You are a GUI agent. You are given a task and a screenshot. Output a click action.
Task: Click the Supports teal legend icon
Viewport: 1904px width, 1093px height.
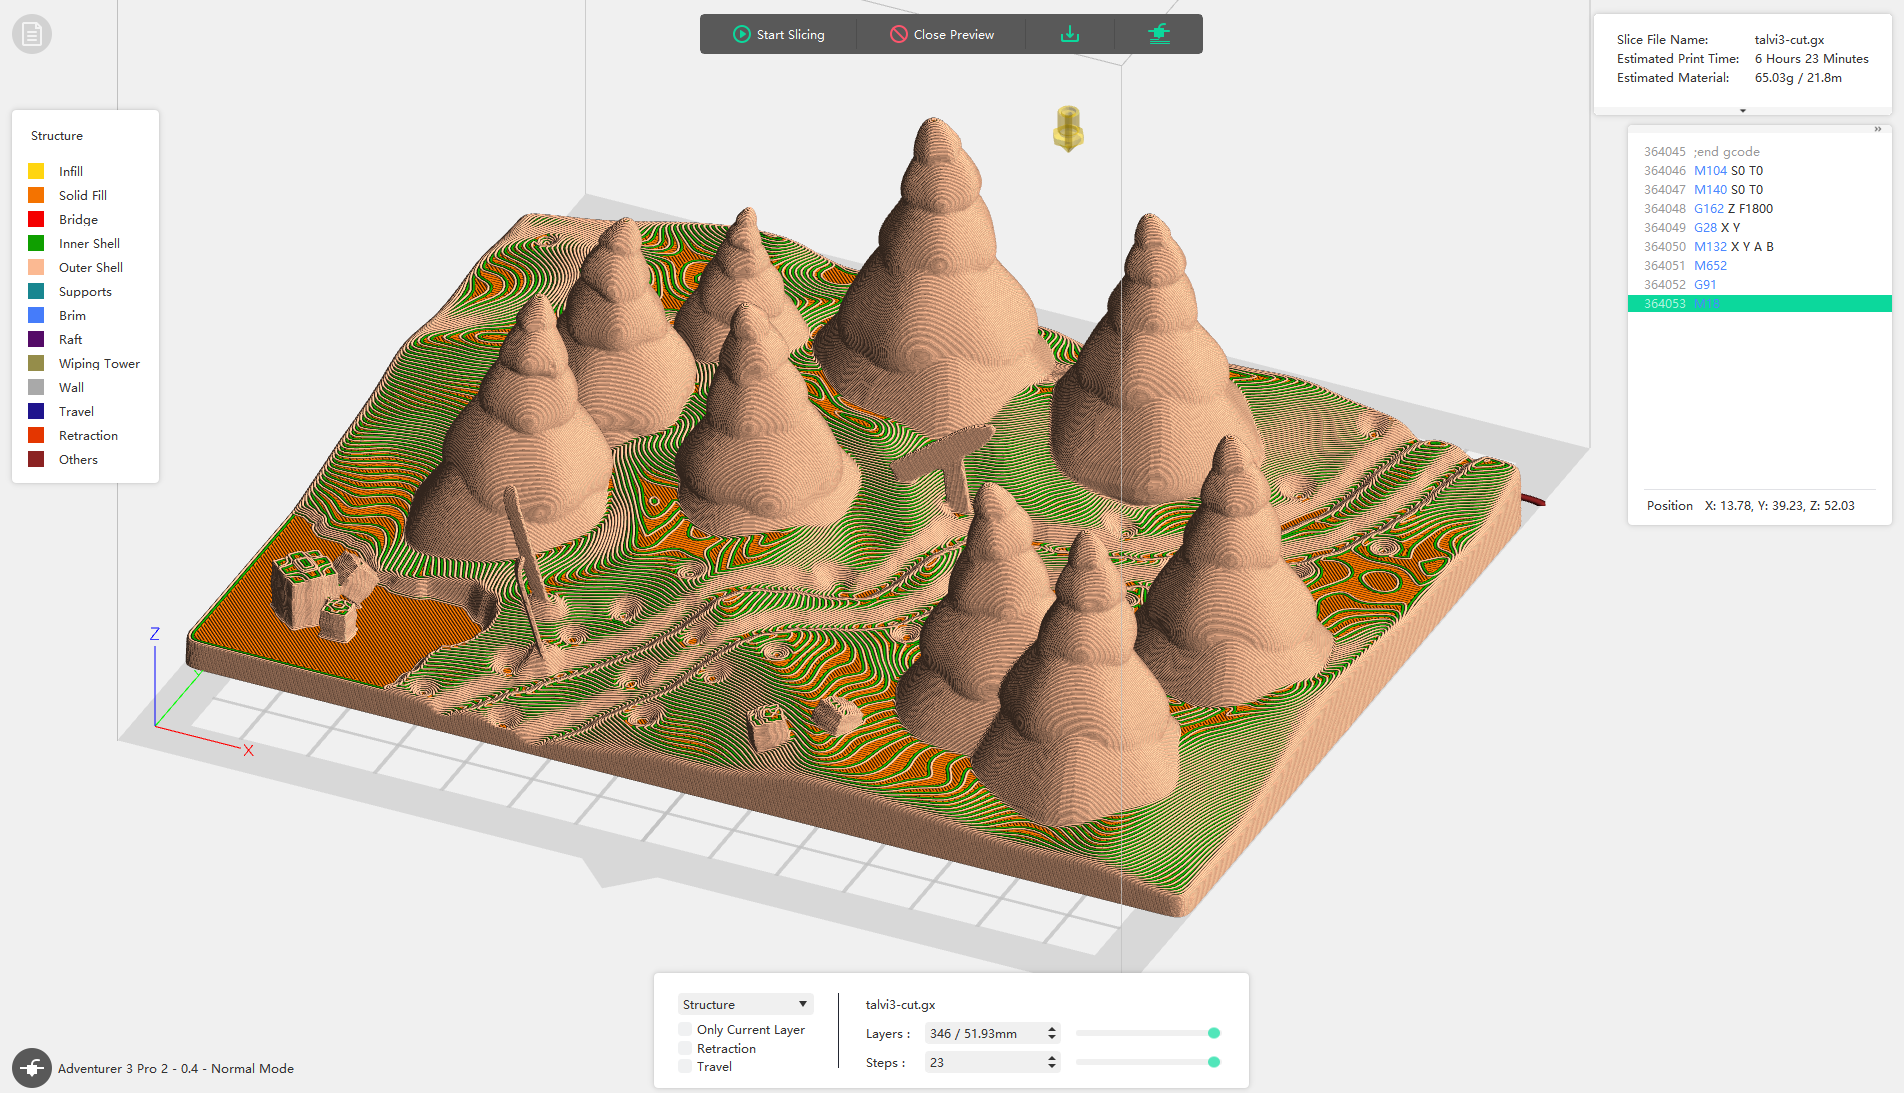tap(36, 291)
